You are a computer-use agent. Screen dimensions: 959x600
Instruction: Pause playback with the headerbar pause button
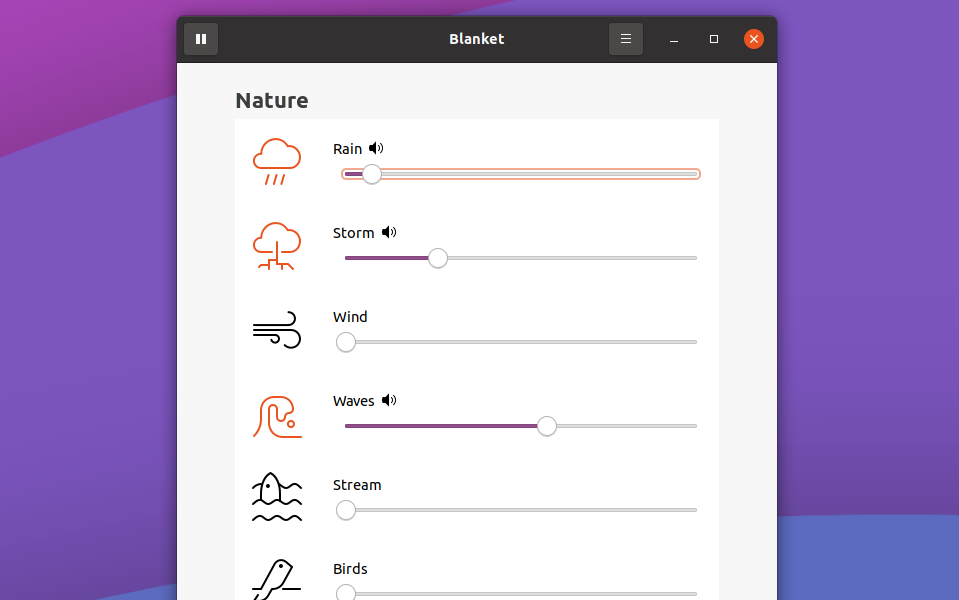point(201,39)
